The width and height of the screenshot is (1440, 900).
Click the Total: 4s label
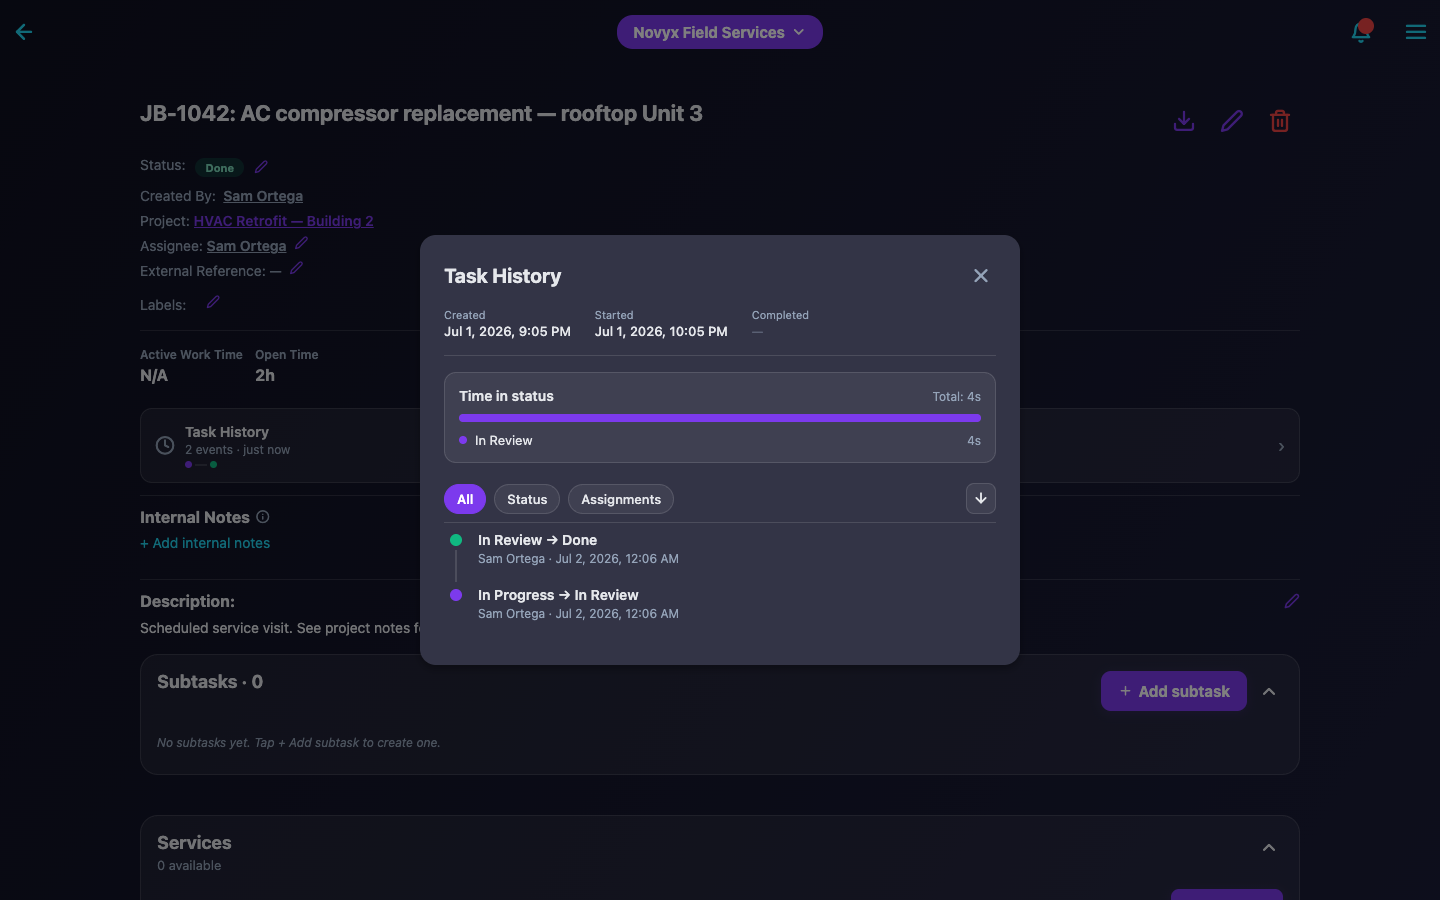(x=956, y=397)
